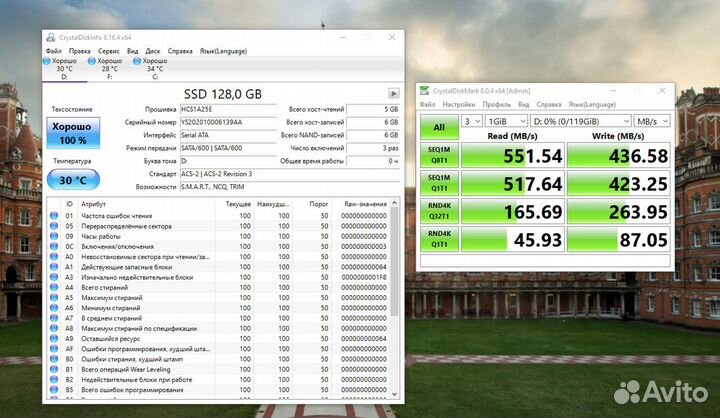
Task: Click the CrystalDiskMark title bar app icon
Action: click(x=425, y=90)
